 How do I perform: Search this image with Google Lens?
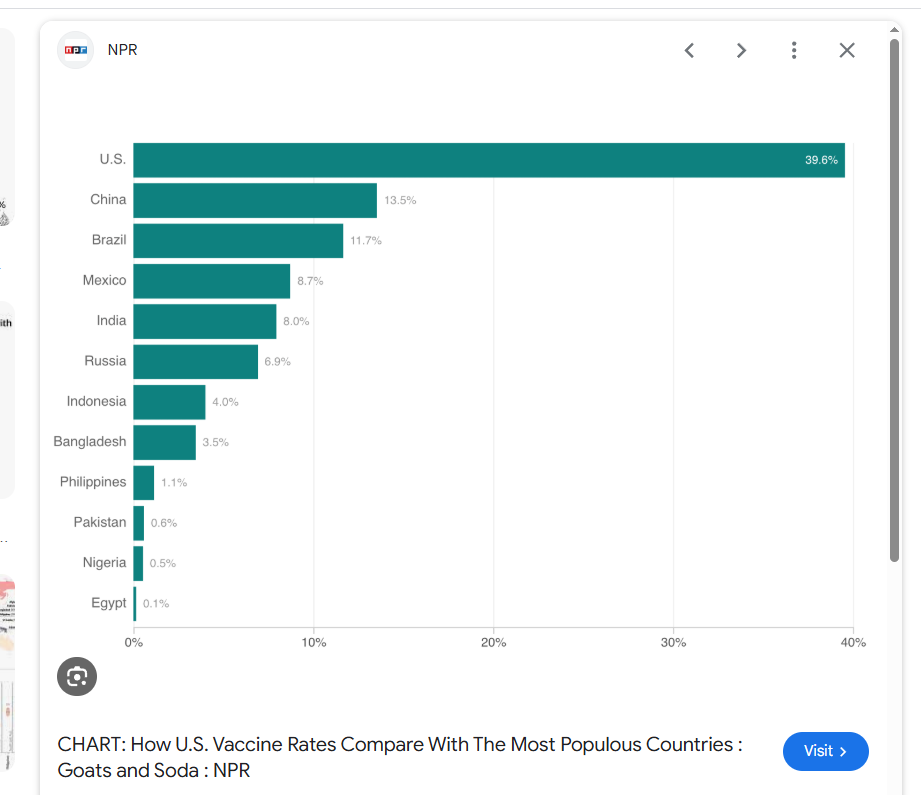(x=77, y=677)
